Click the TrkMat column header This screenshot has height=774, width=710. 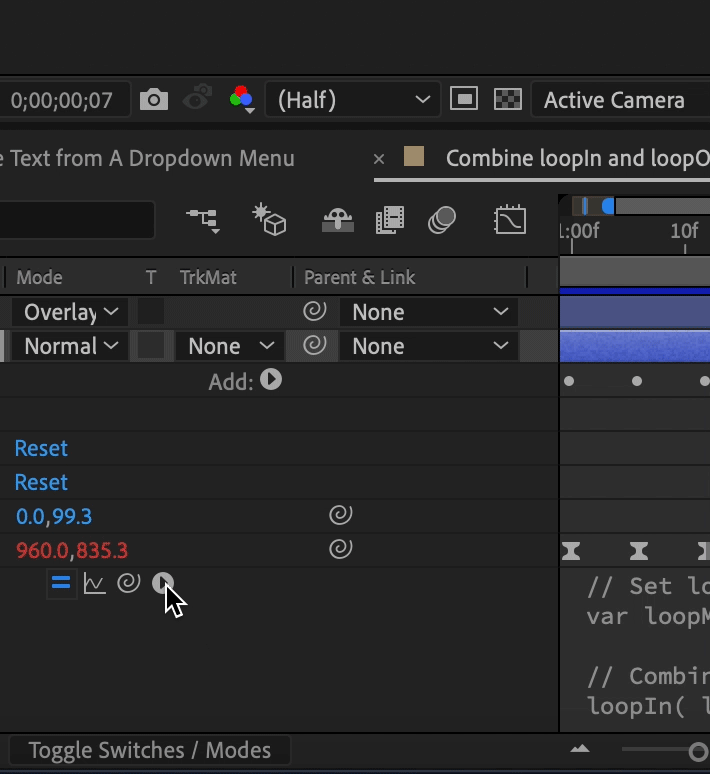point(208,277)
